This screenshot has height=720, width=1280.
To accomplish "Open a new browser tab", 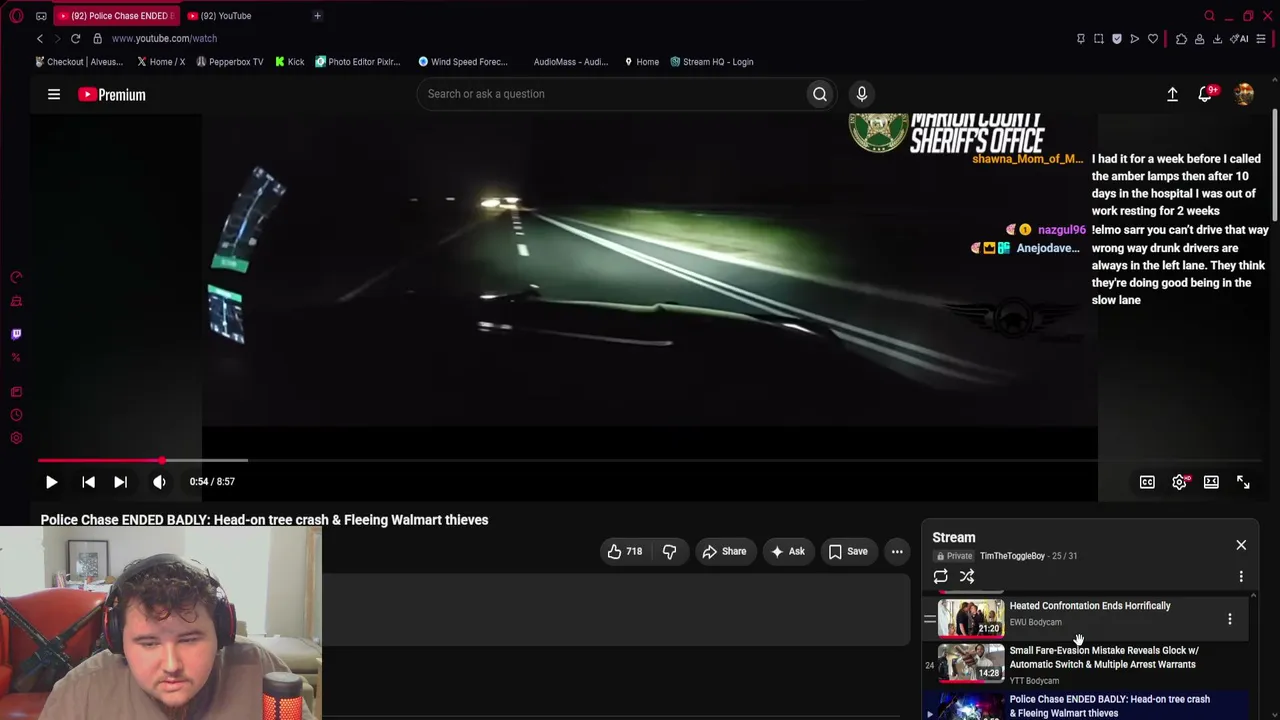I will [x=317, y=16].
